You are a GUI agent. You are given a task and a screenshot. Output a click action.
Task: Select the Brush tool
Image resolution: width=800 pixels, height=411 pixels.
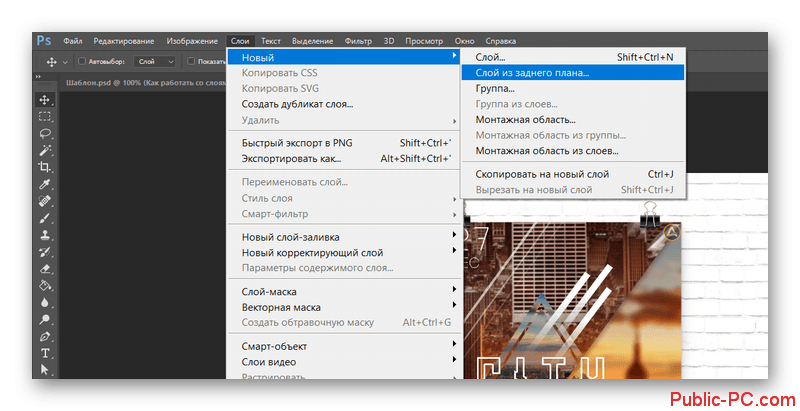45,217
